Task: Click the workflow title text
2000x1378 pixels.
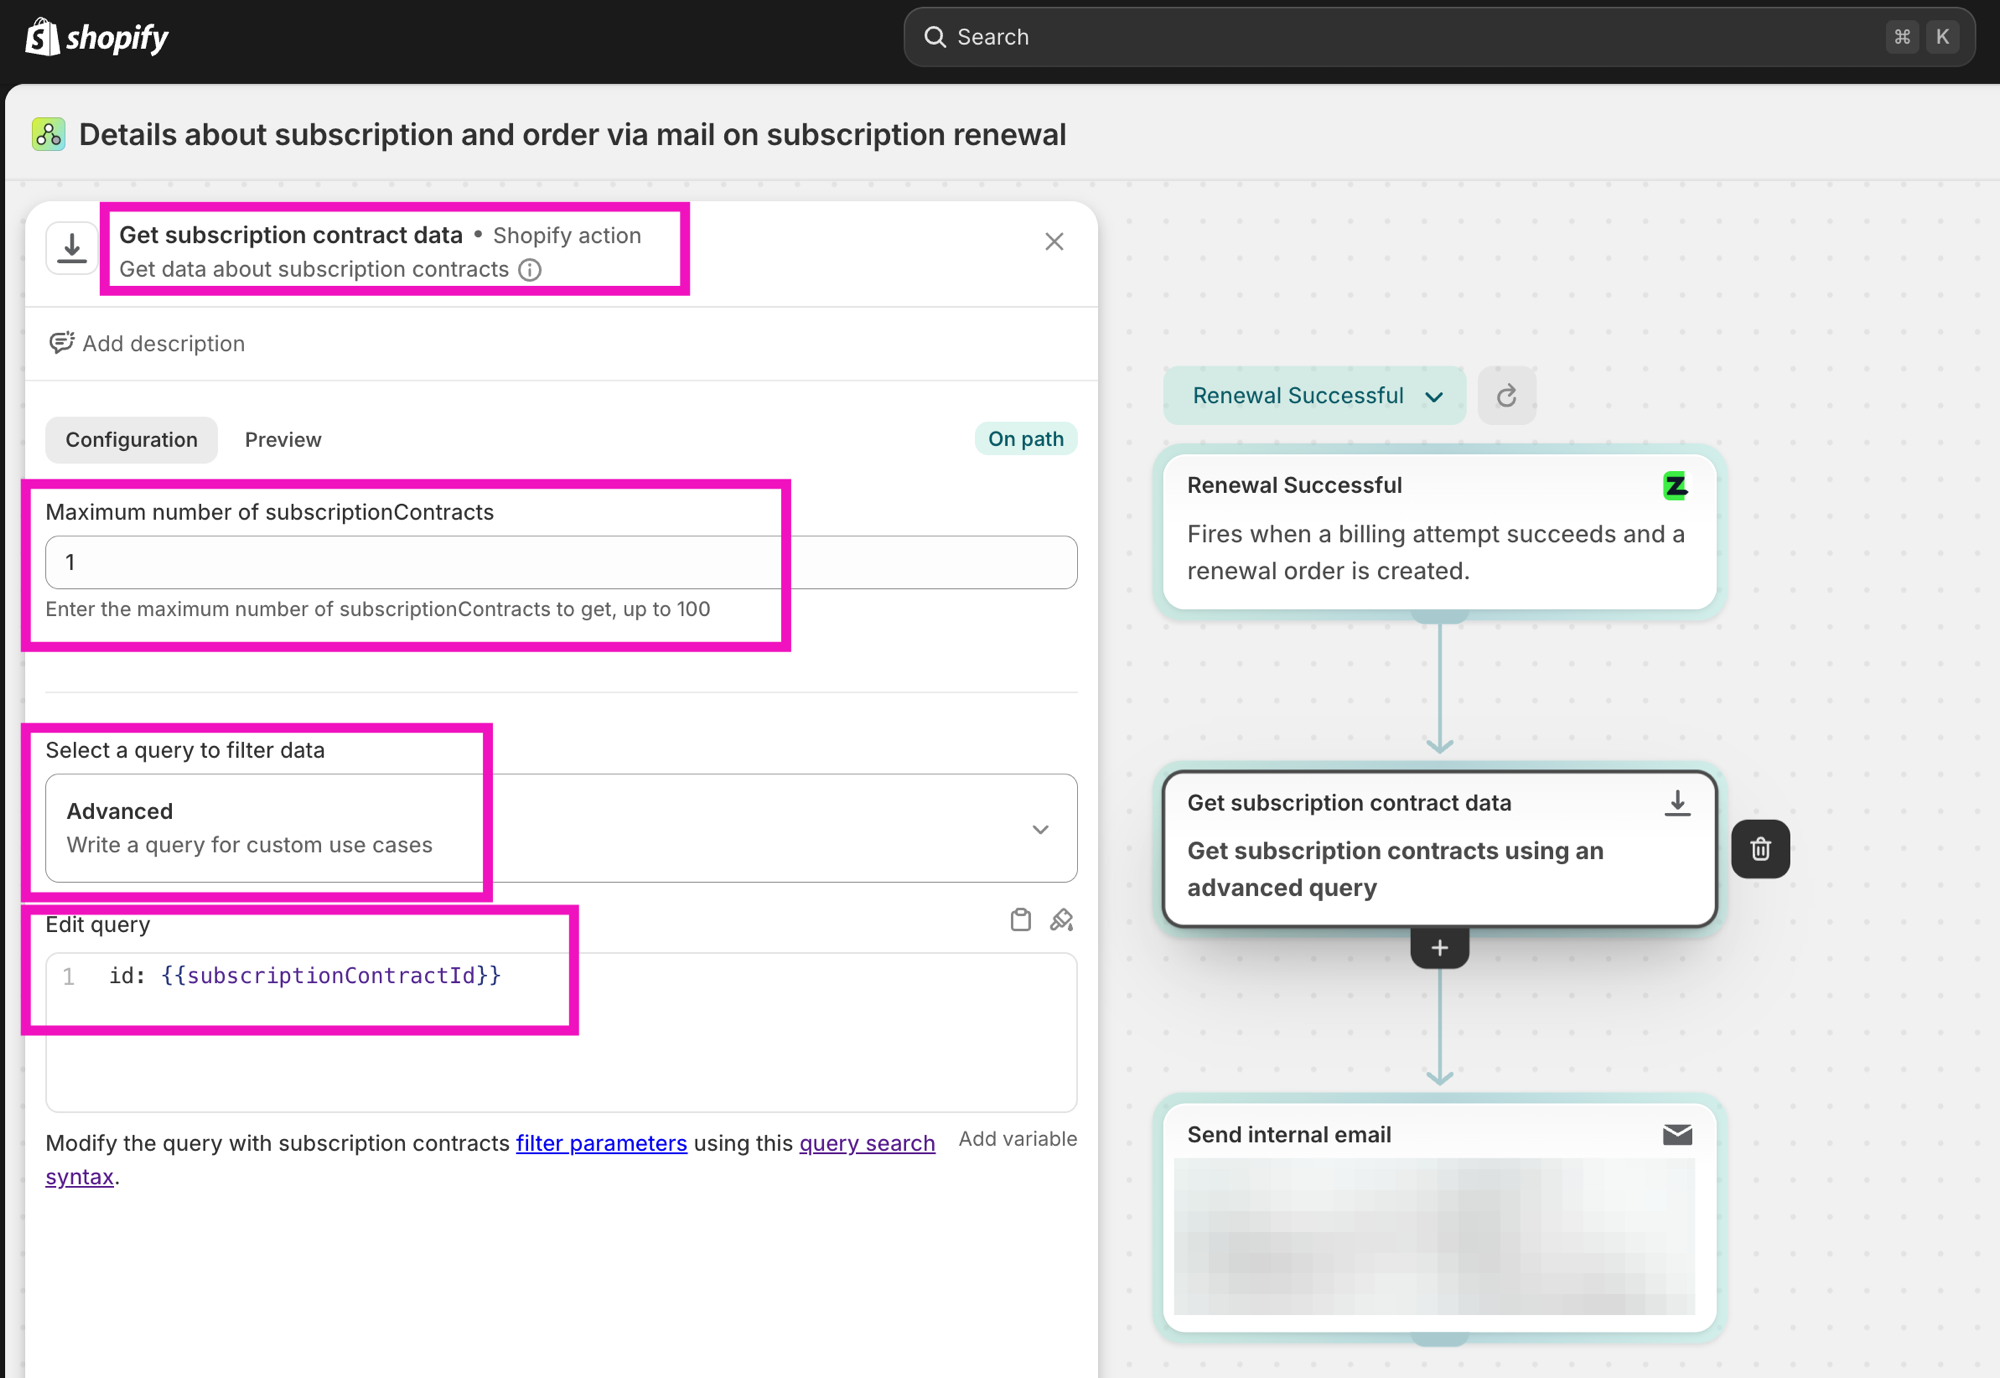Action: (x=573, y=135)
